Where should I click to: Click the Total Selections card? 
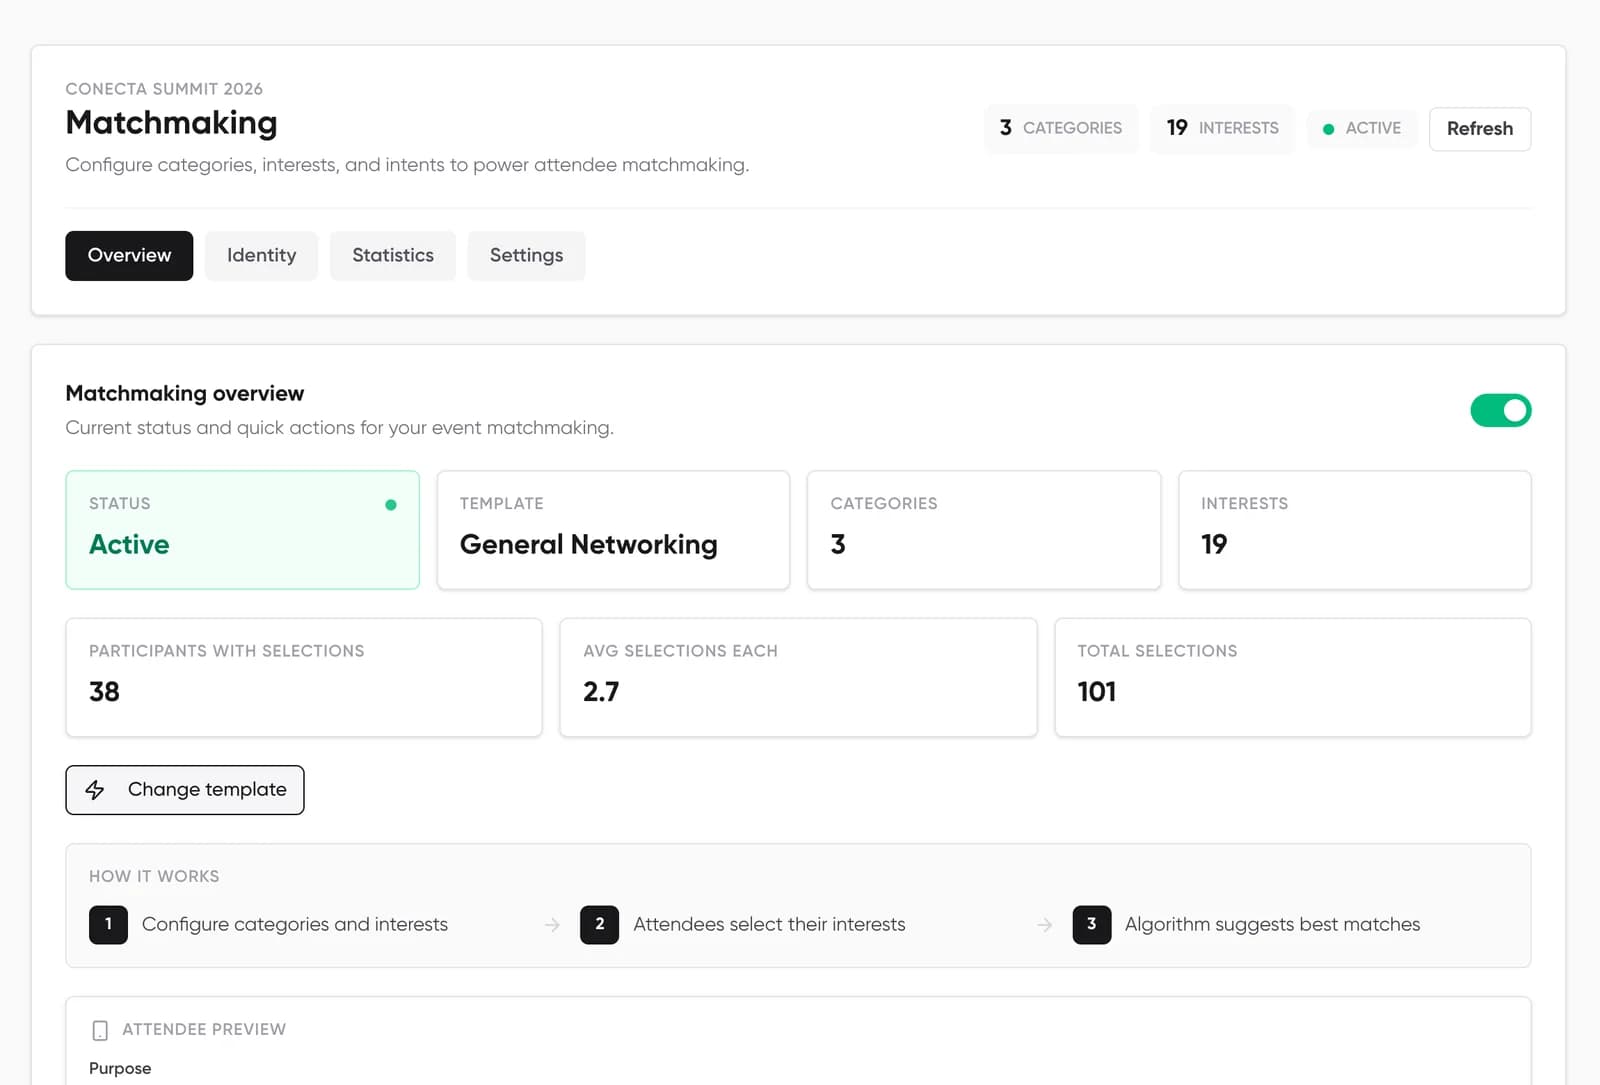point(1293,678)
